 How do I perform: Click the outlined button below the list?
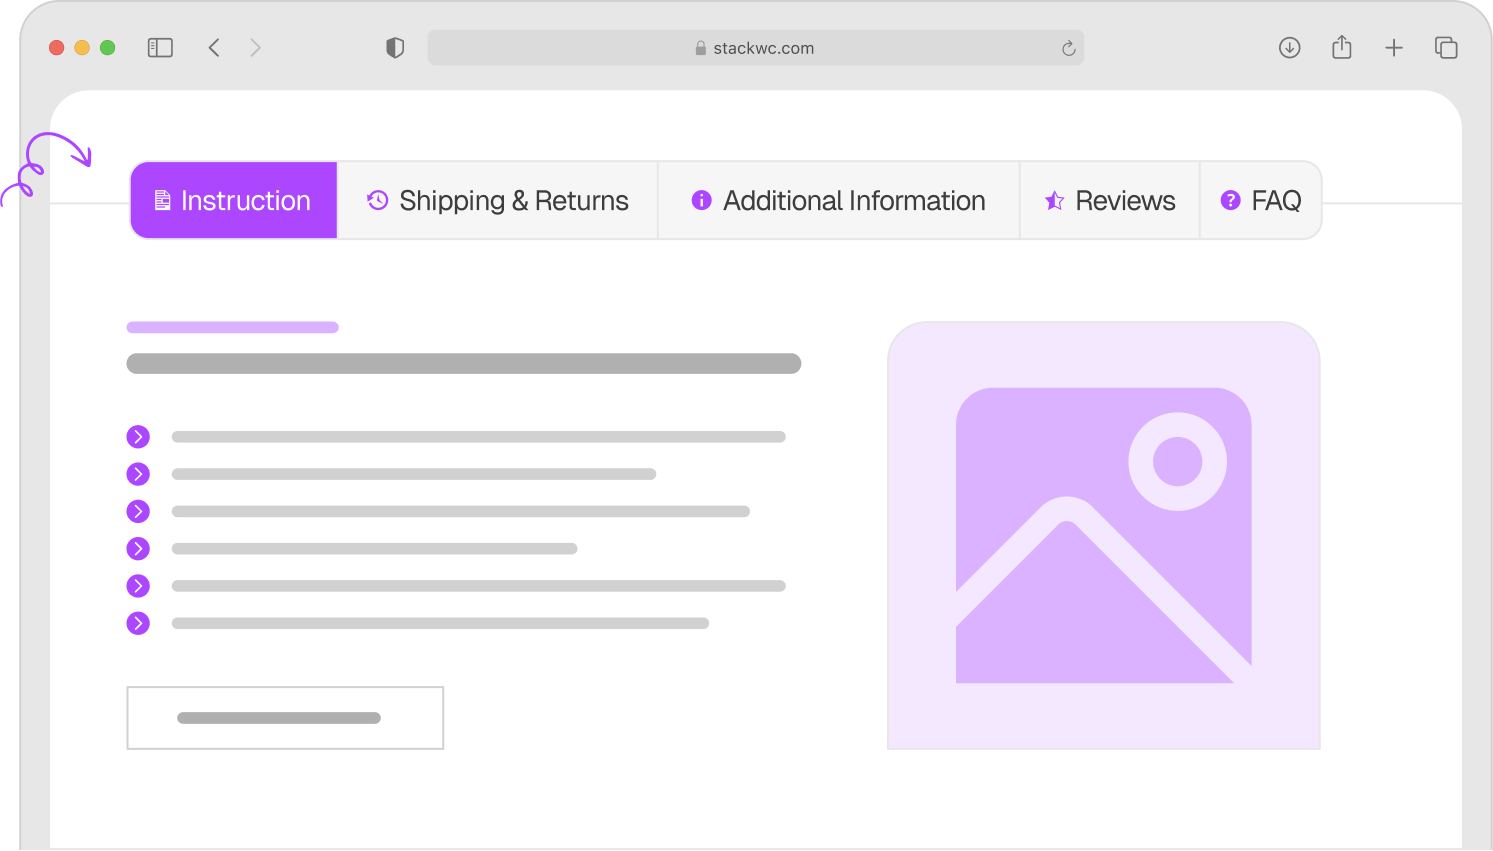click(285, 718)
